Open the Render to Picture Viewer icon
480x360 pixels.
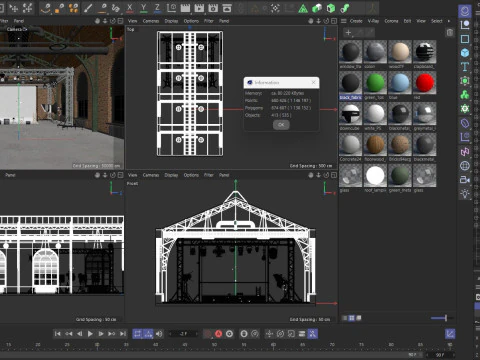click(199, 8)
